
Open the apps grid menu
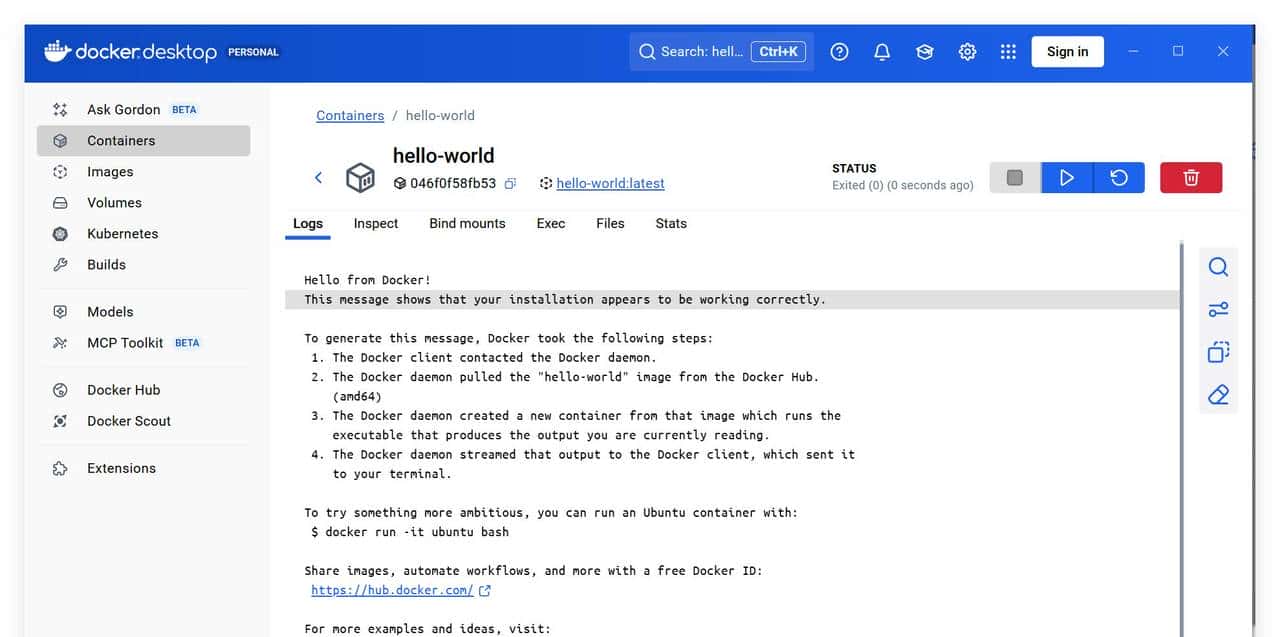click(x=1008, y=51)
